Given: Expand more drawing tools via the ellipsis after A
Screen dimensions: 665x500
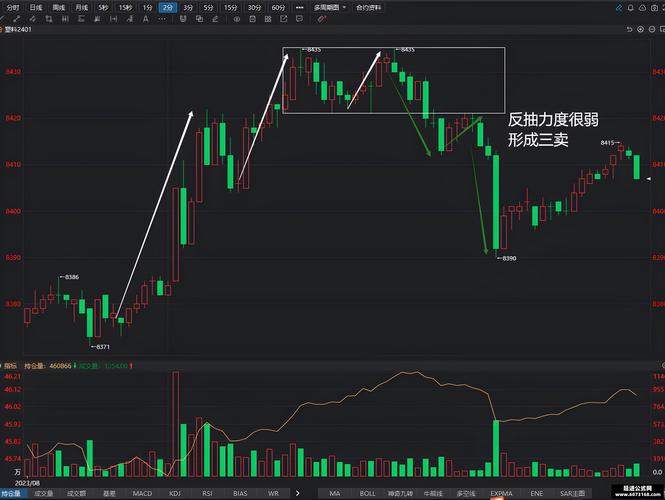Looking at the screenshot, I should point(162,19).
